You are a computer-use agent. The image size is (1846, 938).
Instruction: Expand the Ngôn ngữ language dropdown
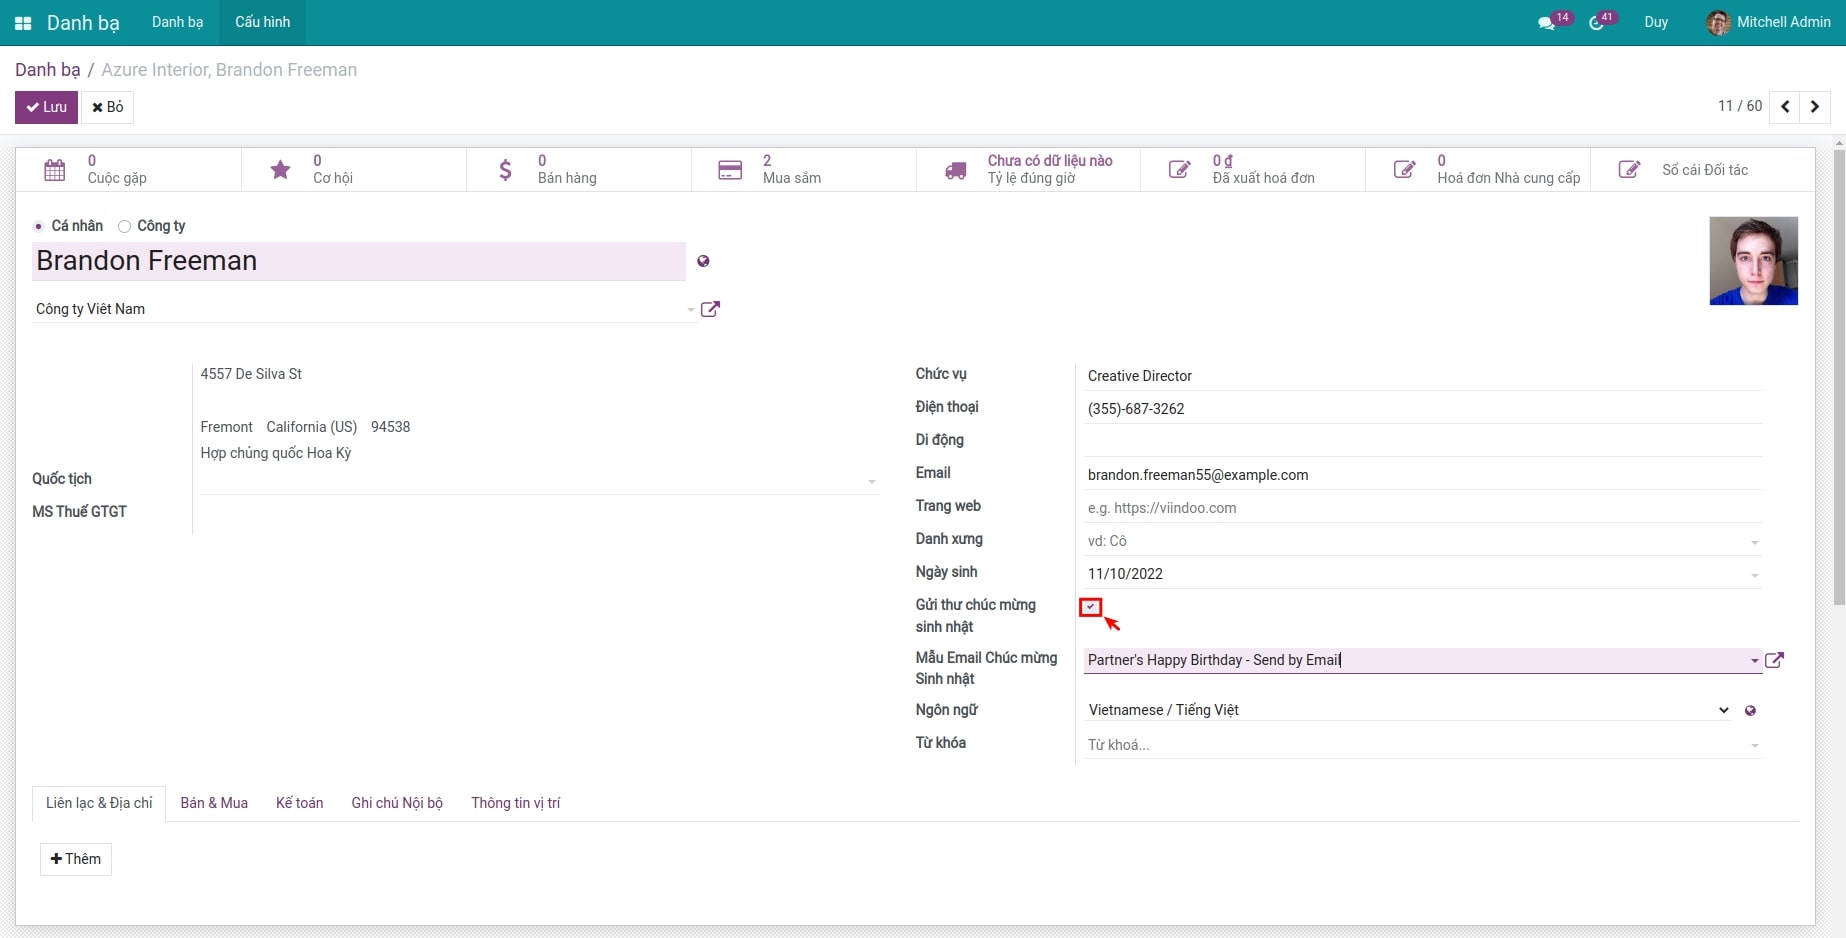[x=1723, y=710]
